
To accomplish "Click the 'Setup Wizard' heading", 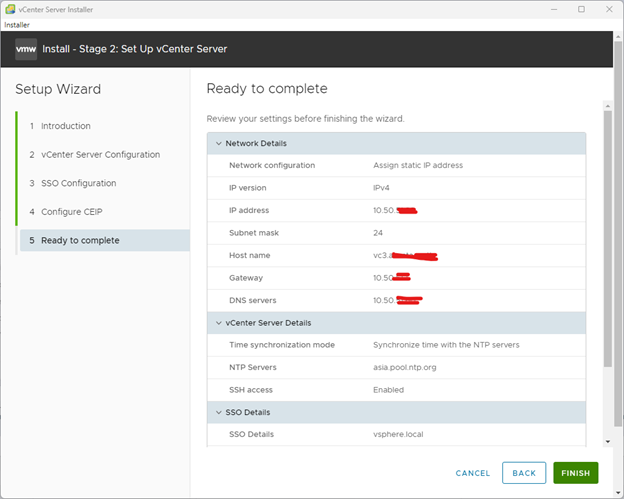I will point(58,89).
